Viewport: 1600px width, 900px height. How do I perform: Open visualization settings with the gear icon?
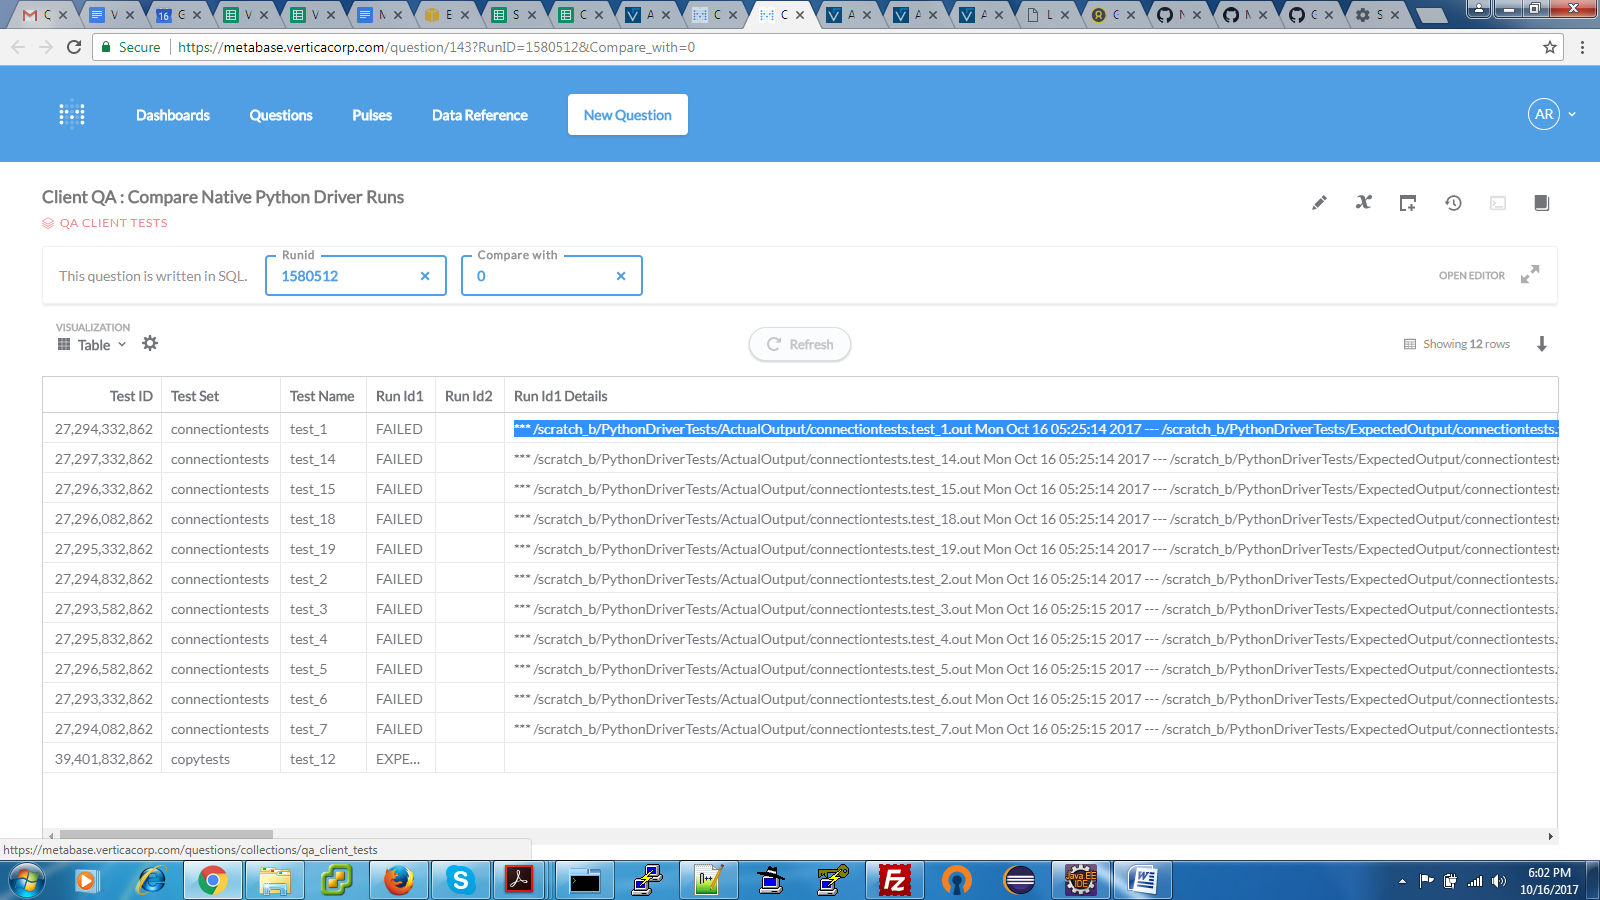pyautogui.click(x=150, y=343)
